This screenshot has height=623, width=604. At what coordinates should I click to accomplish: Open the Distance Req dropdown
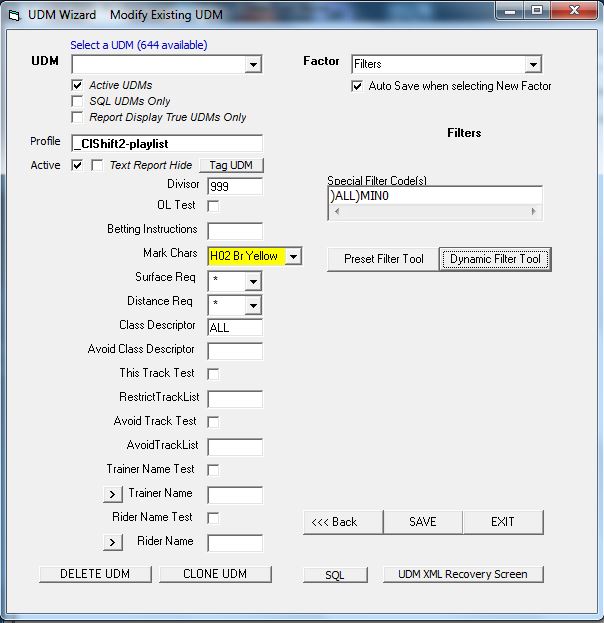(x=253, y=306)
